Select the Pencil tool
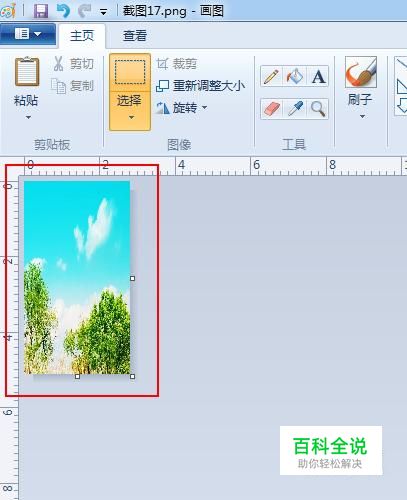407x500 pixels. 271,76
